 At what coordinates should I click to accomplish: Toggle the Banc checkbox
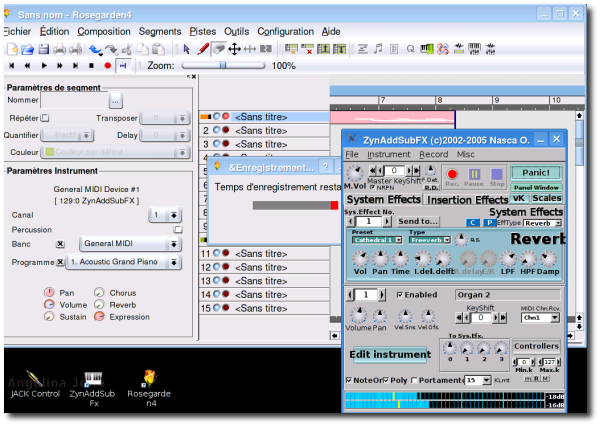tap(60, 244)
